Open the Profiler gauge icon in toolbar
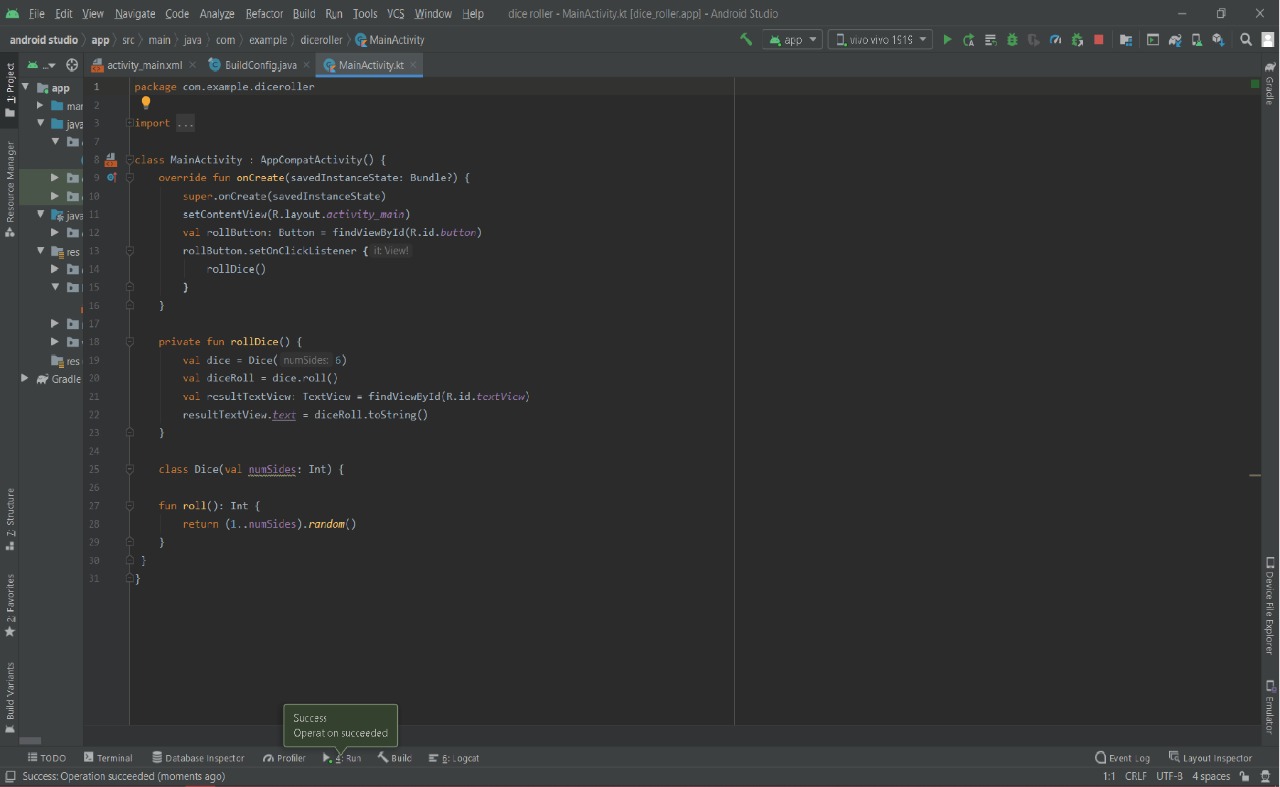The height and width of the screenshot is (787, 1280). pos(1055,40)
